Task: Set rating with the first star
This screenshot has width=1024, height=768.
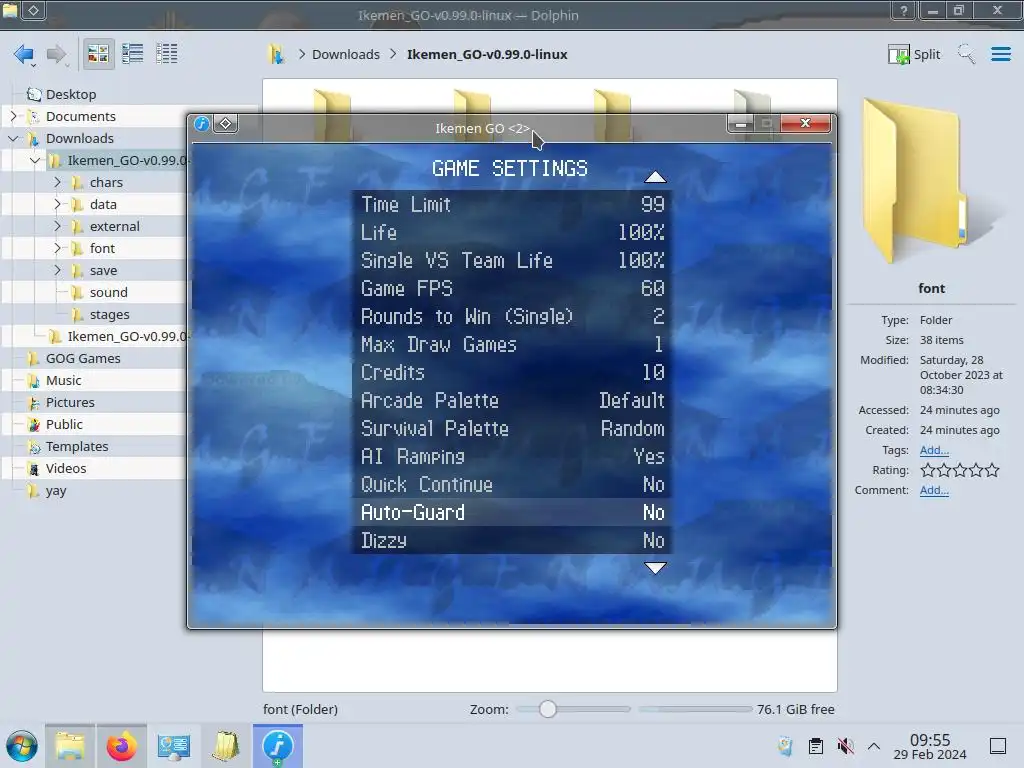Action: pyautogui.click(x=927, y=470)
